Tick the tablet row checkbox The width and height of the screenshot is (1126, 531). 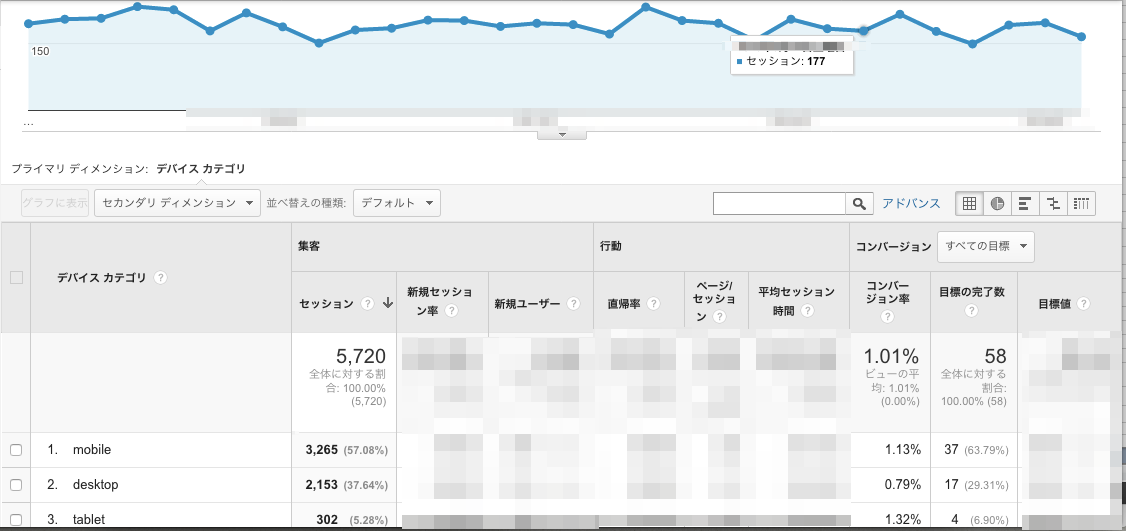pos(16,519)
